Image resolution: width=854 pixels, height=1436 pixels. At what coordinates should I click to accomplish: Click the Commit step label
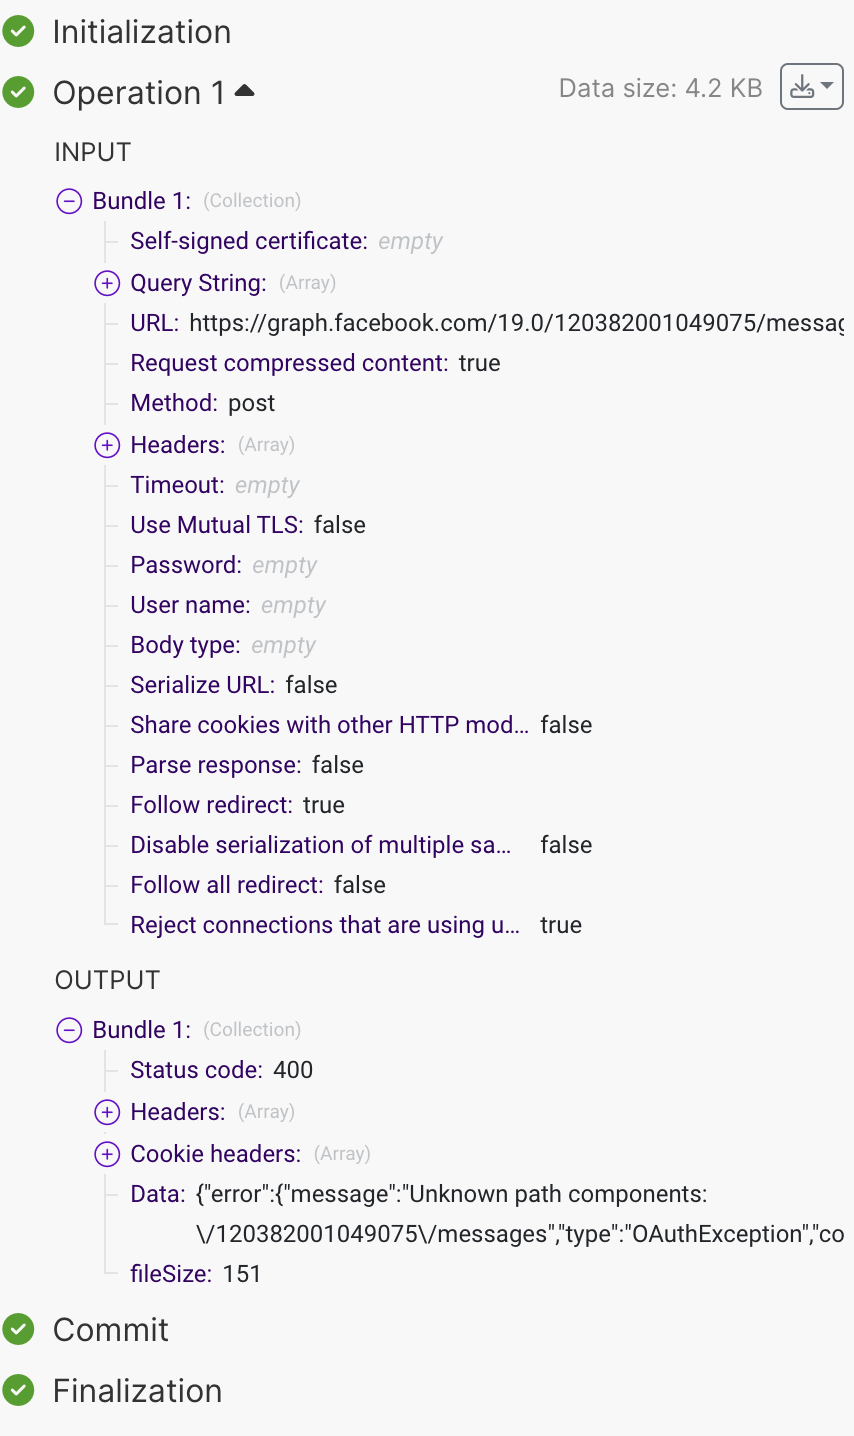point(110,1329)
